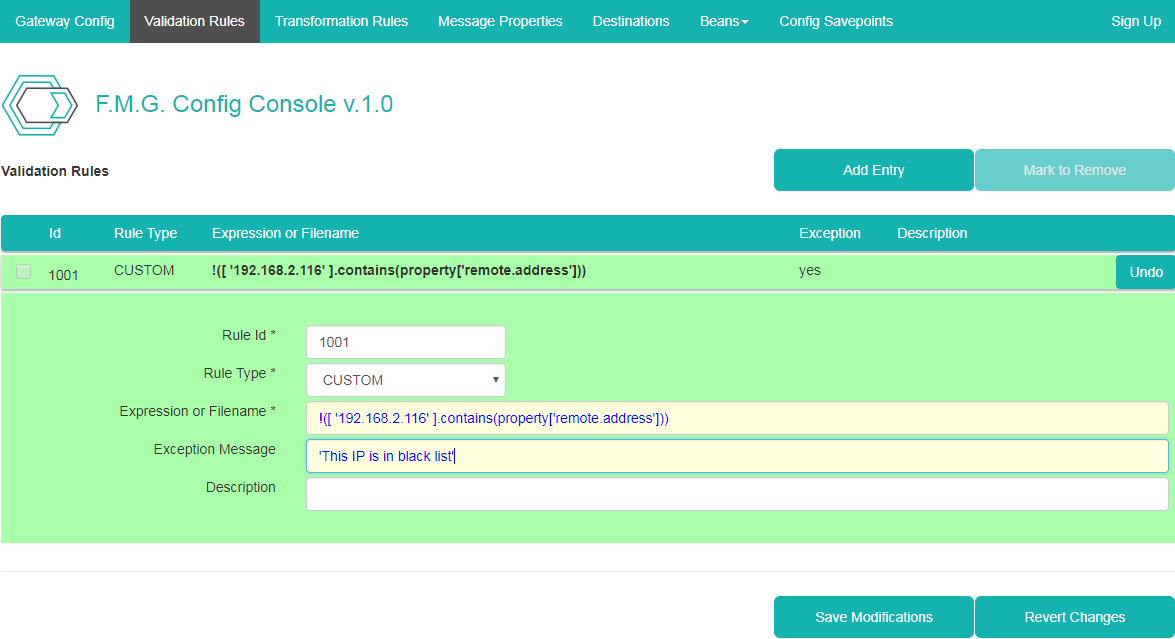Click the Sign Up link
This screenshot has width=1175, height=639.
tap(1136, 21)
